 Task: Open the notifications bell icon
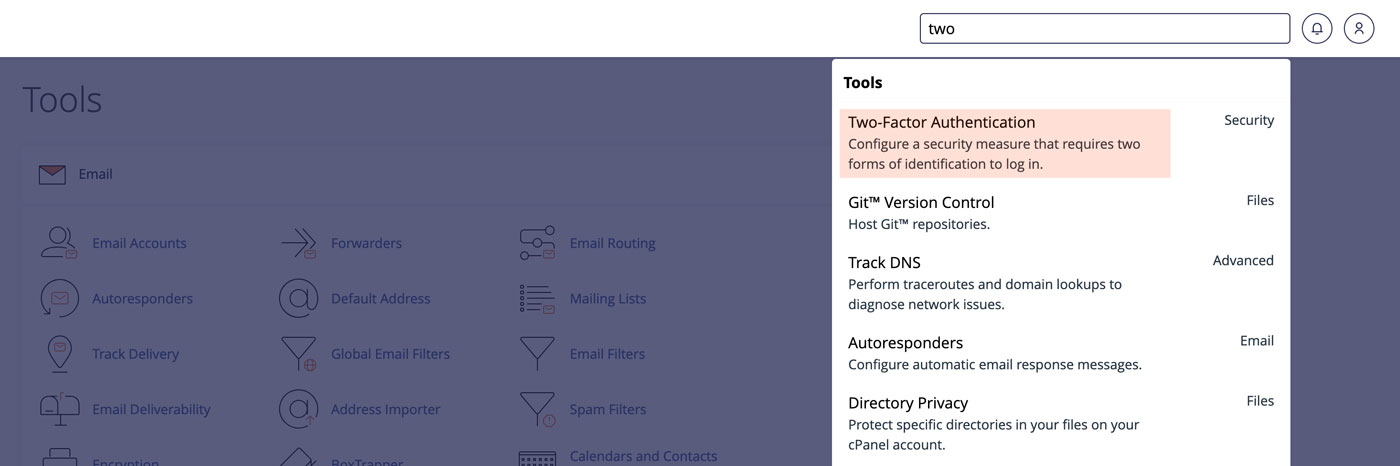coord(1317,29)
